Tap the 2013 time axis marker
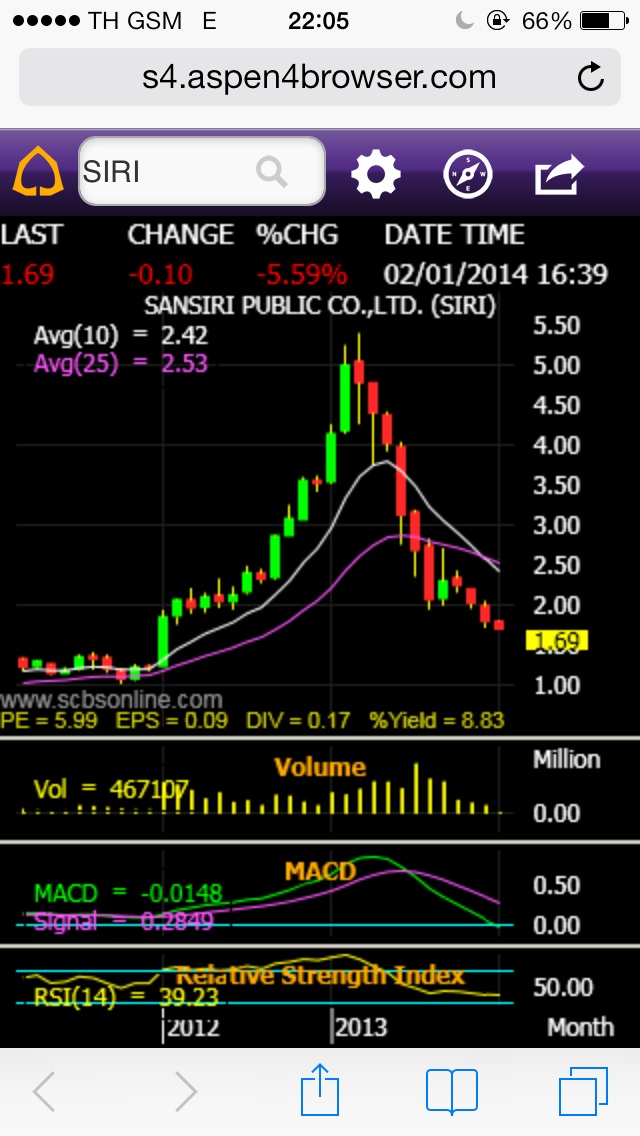 click(360, 1027)
